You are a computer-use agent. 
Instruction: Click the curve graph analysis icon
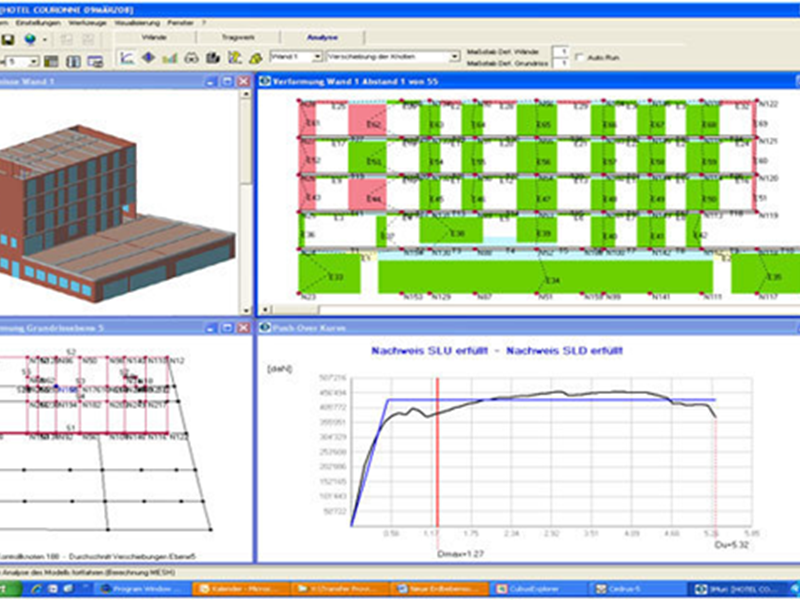(127, 58)
